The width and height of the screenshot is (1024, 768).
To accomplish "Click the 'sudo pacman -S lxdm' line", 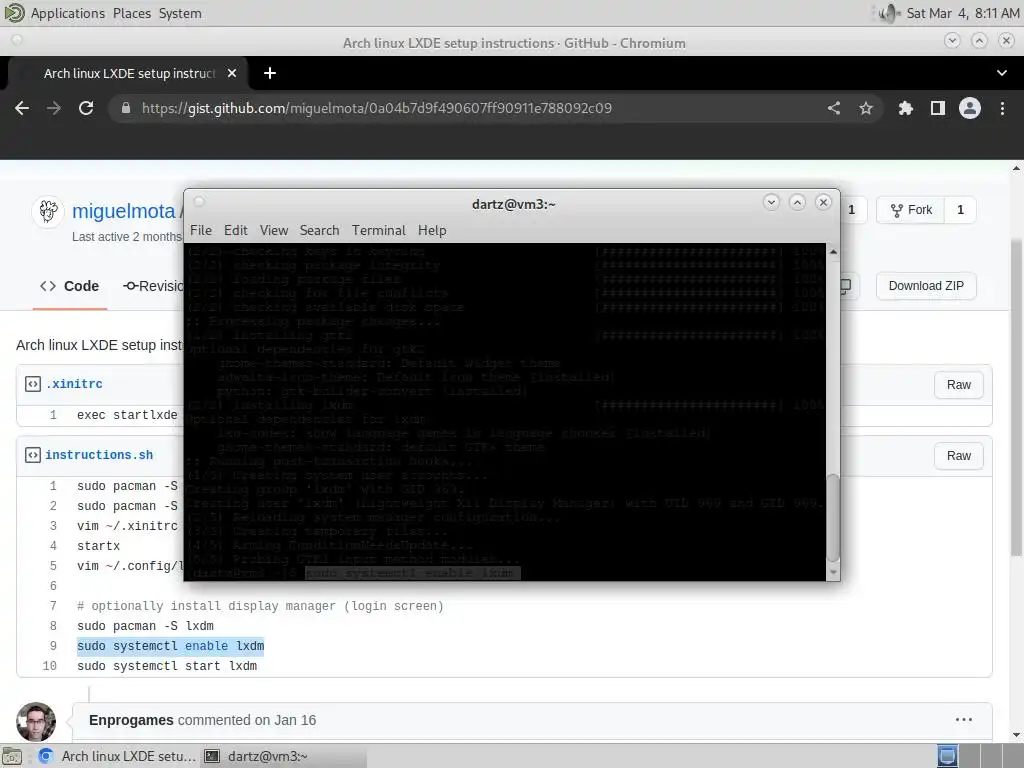I will [145, 626].
